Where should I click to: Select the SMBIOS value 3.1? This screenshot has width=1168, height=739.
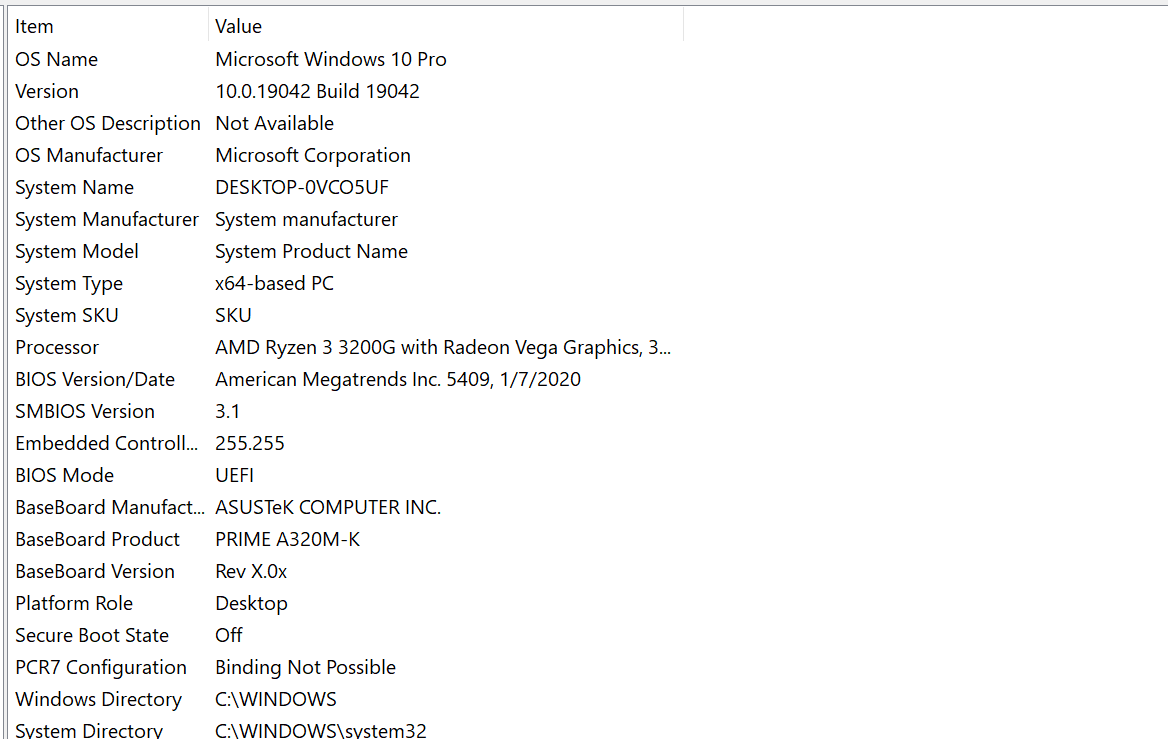tap(227, 412)
